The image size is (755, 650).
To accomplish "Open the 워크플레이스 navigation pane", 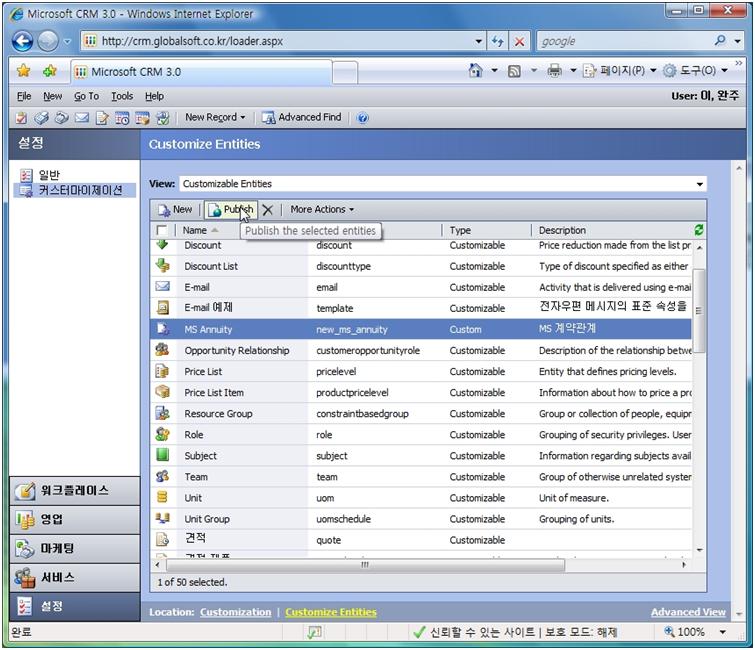I will [x=75, y=491].
